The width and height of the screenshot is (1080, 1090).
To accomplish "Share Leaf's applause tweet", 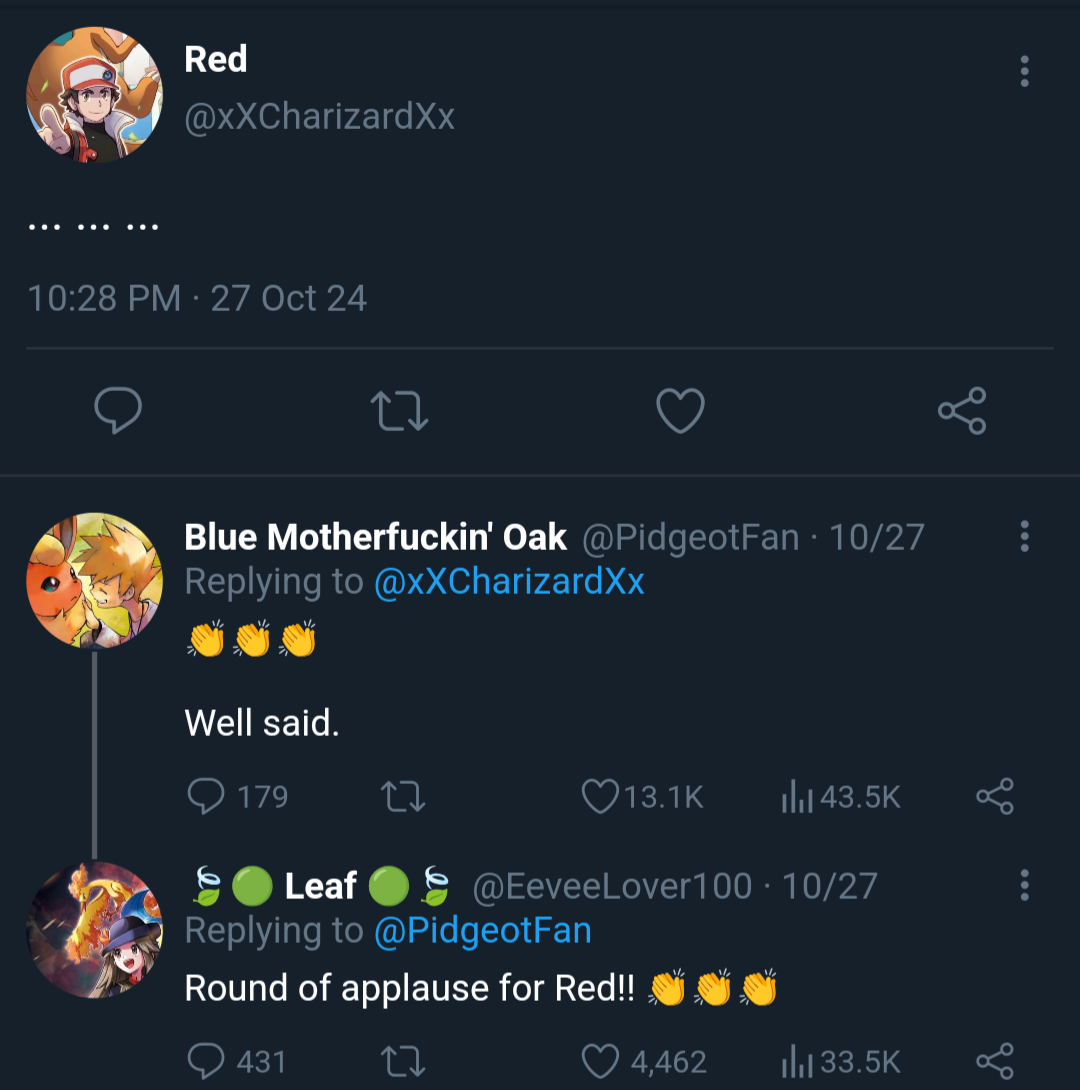I will pyautogui.click(x=994, y=1060).
